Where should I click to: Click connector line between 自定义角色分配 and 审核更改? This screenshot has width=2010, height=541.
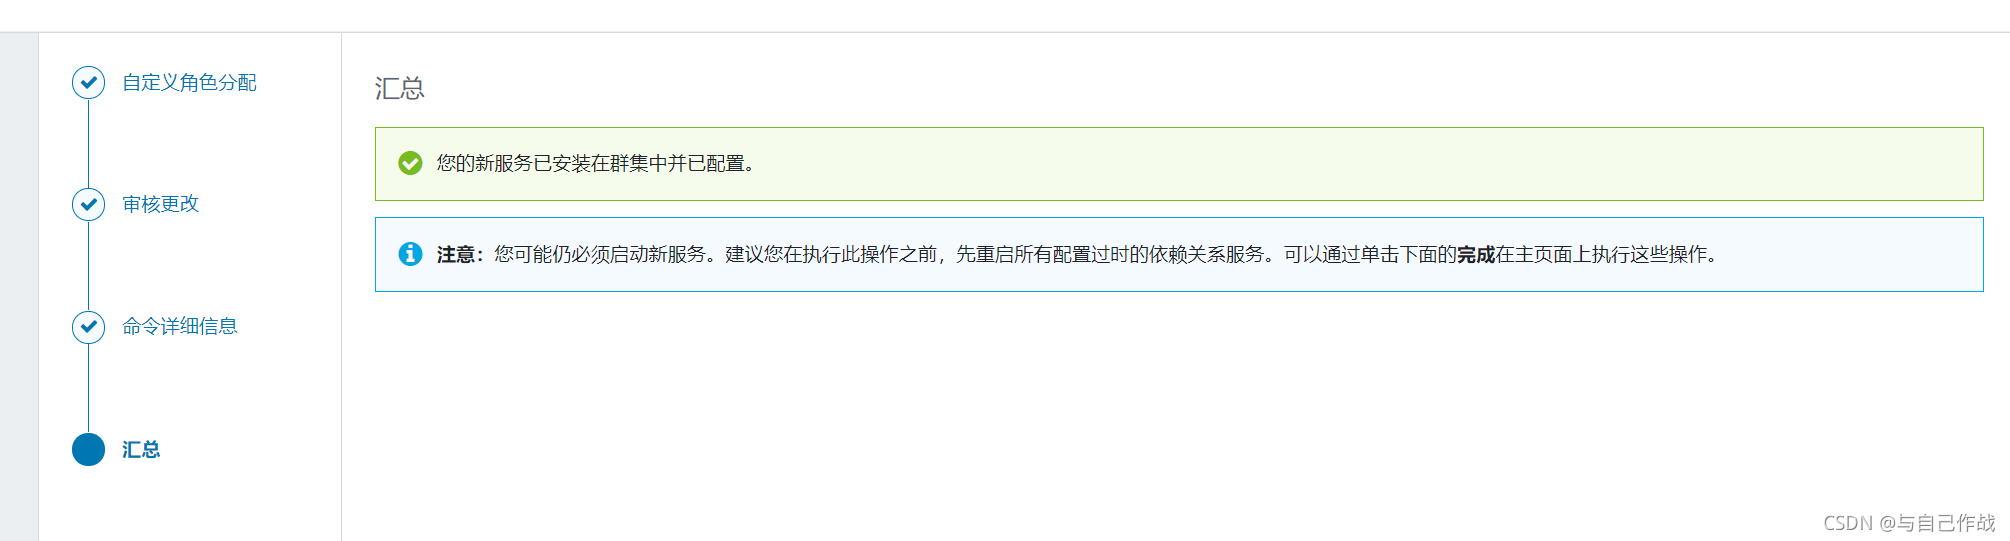88,143
